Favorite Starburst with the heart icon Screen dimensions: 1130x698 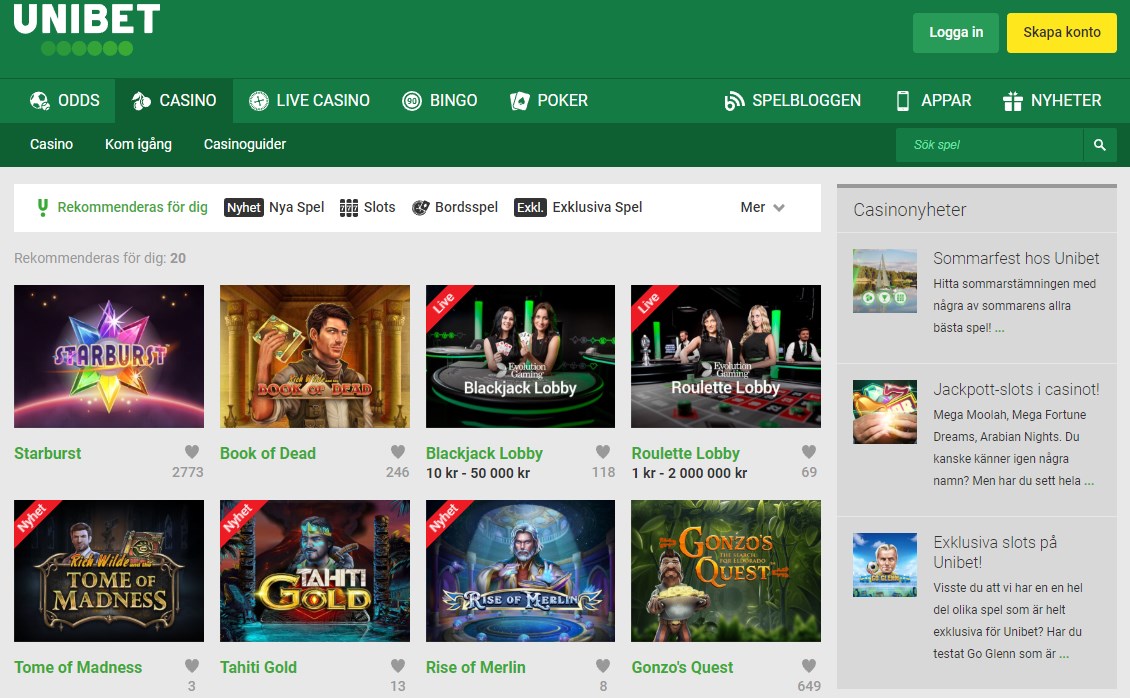click(192, 452)
